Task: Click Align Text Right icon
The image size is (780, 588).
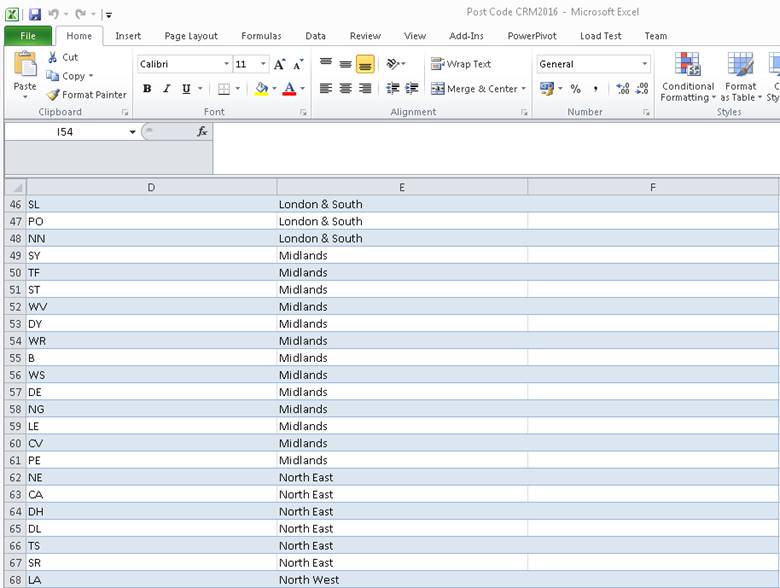Action: [x=365, y=89]
